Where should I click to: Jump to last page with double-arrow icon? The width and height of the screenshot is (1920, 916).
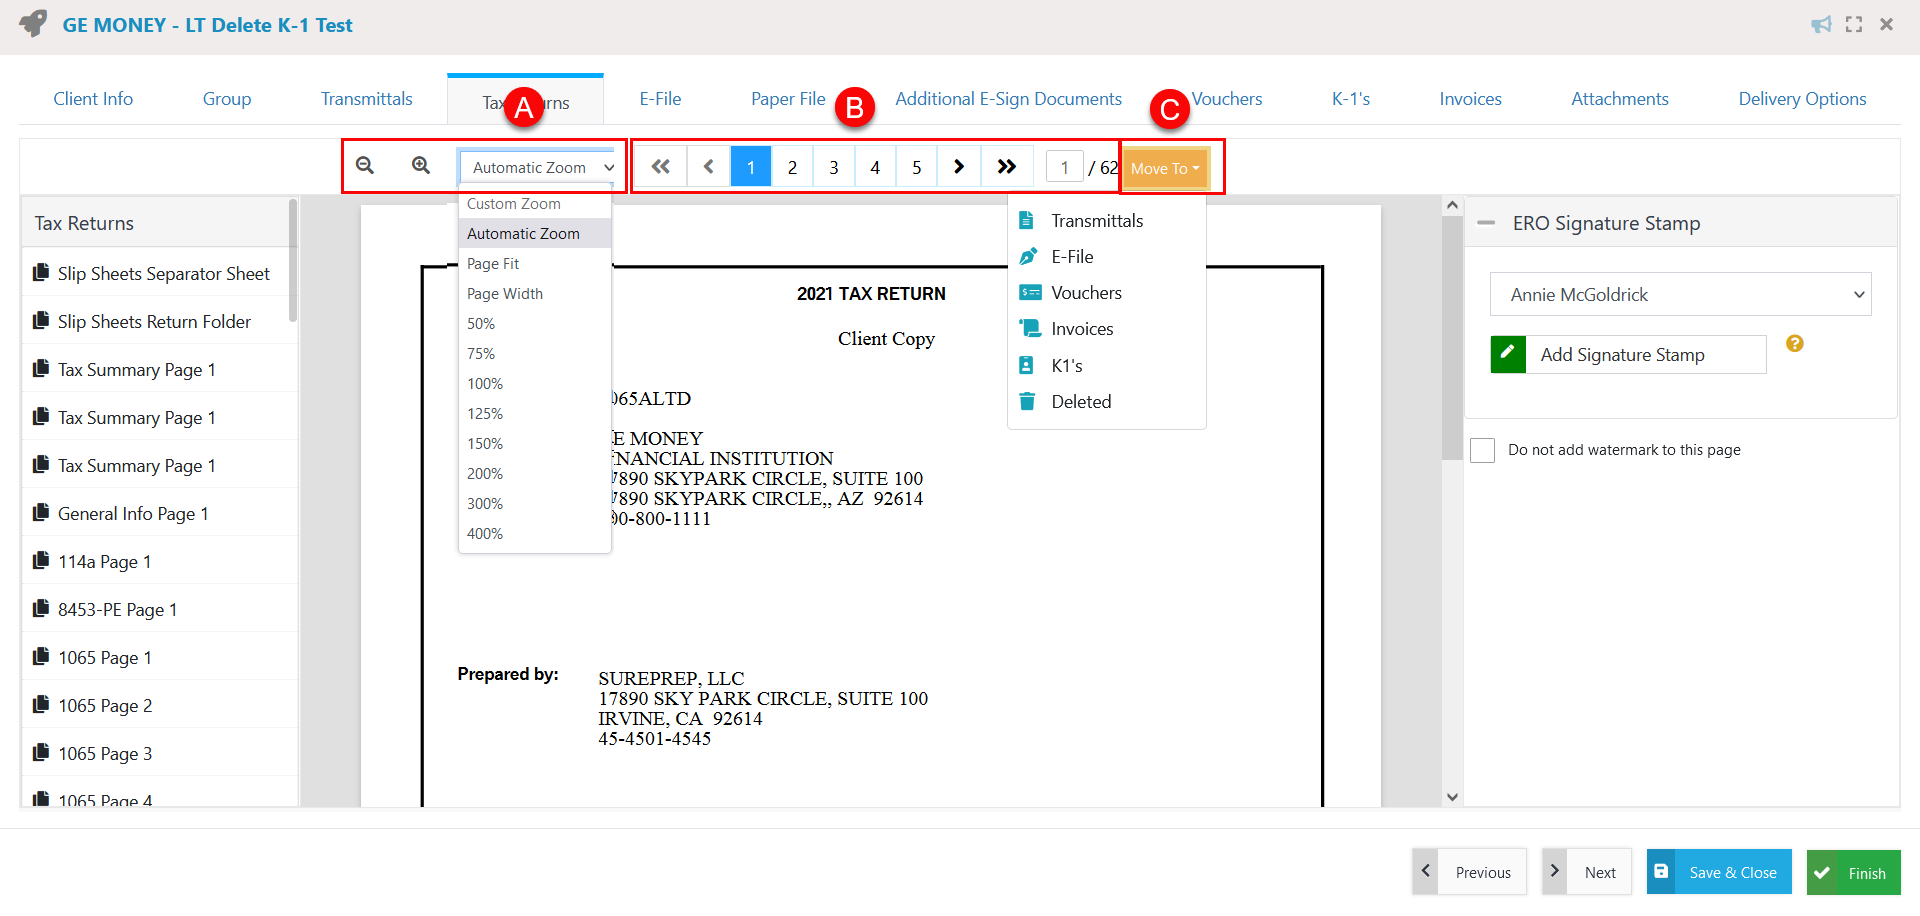[1007, 166]
